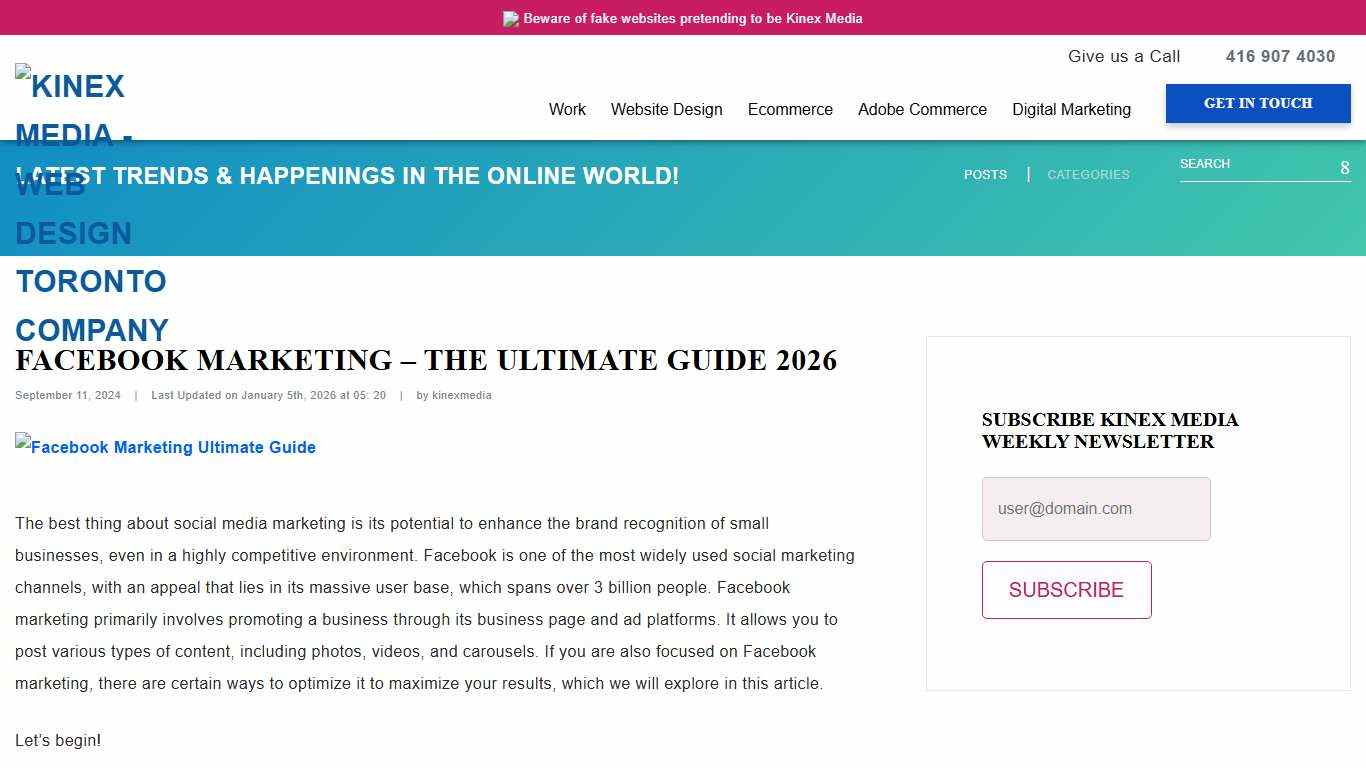This screenshot has height=768, width=1366.
Task: Open the Facebook Marketing Ultimate Guide article title
Action: (x=426, y=361)
